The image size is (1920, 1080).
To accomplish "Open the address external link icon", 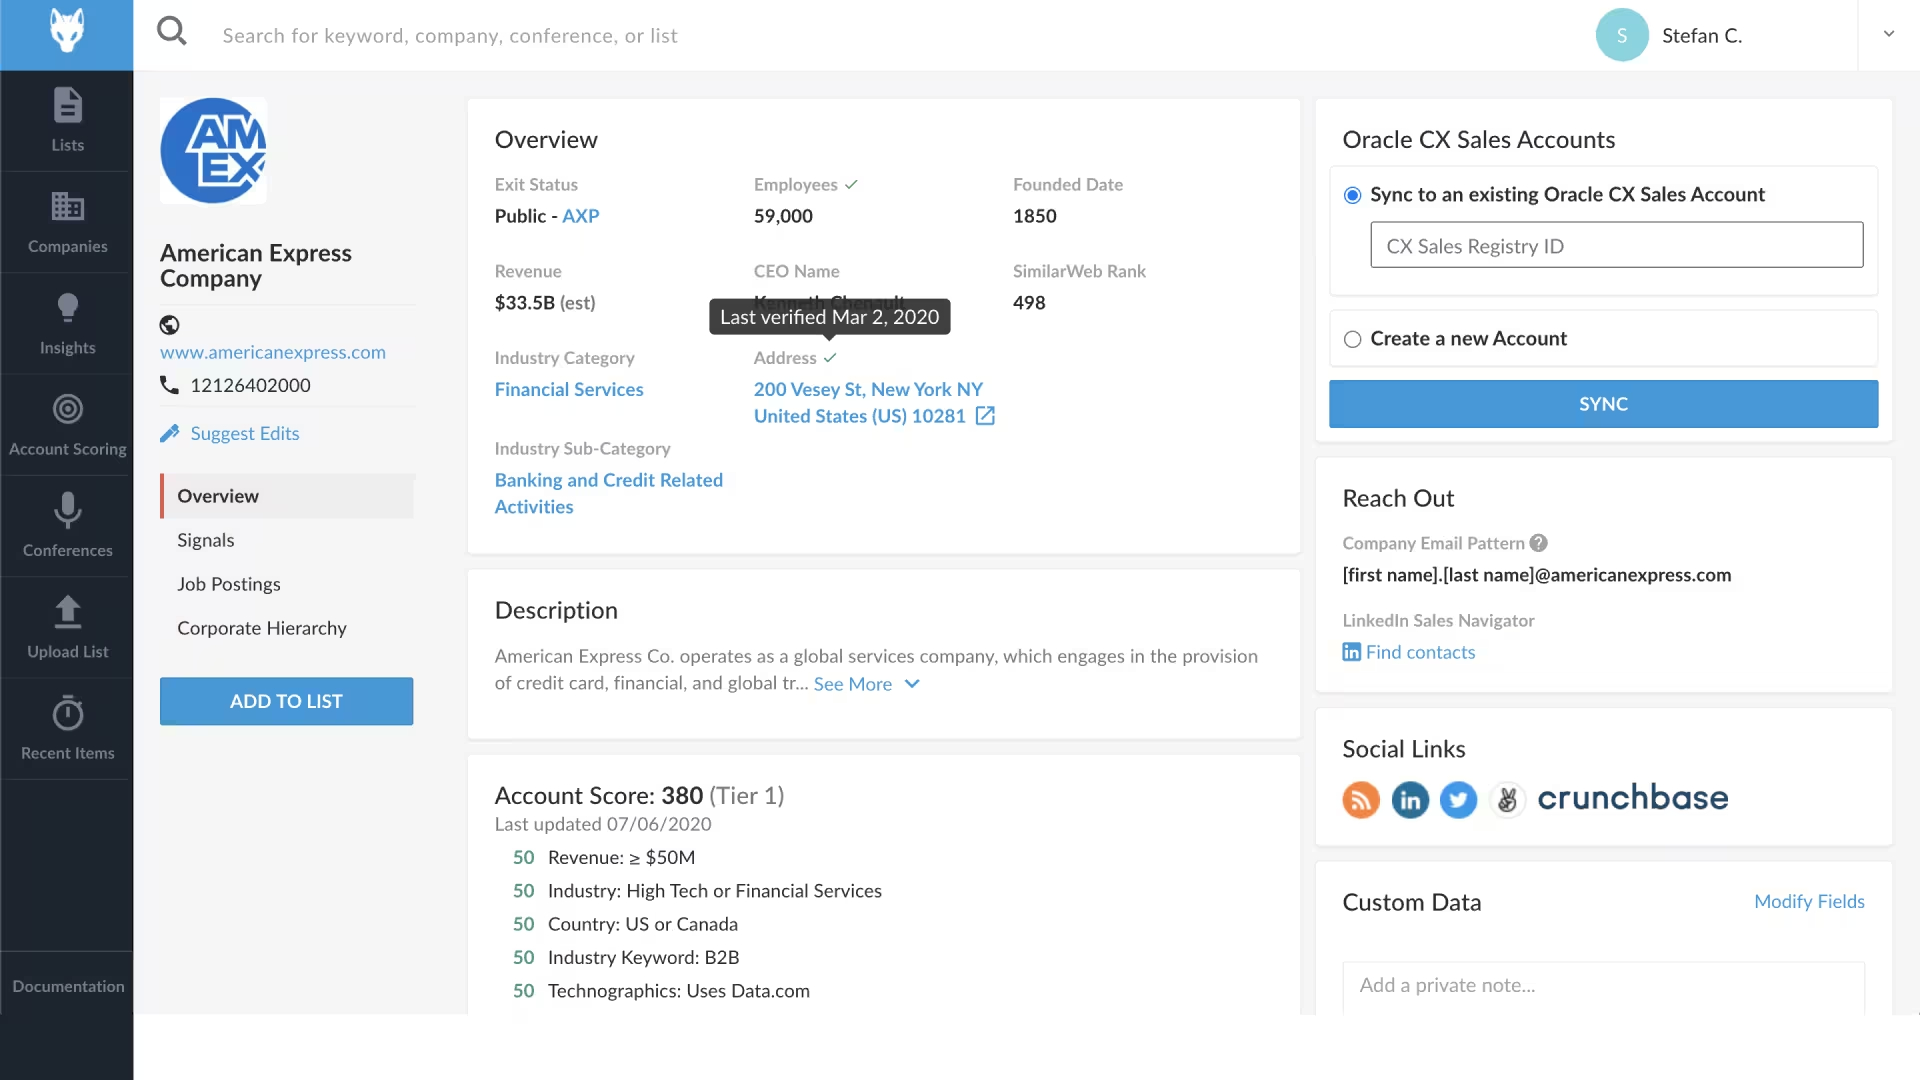I will coord(985,416).
